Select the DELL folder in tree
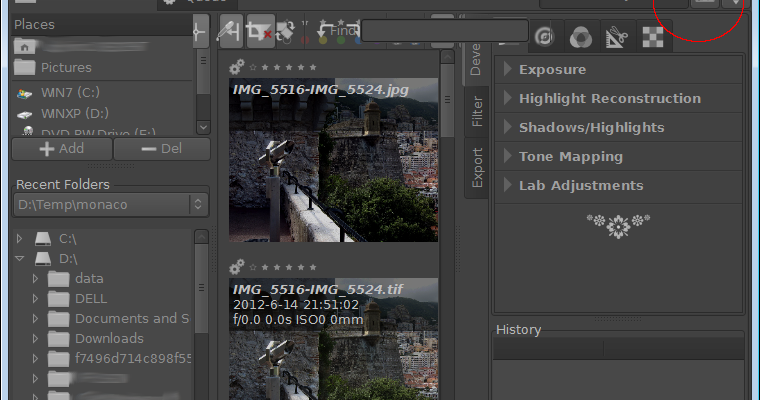This screenshot has height=400, width=760. tap(78, 299)
